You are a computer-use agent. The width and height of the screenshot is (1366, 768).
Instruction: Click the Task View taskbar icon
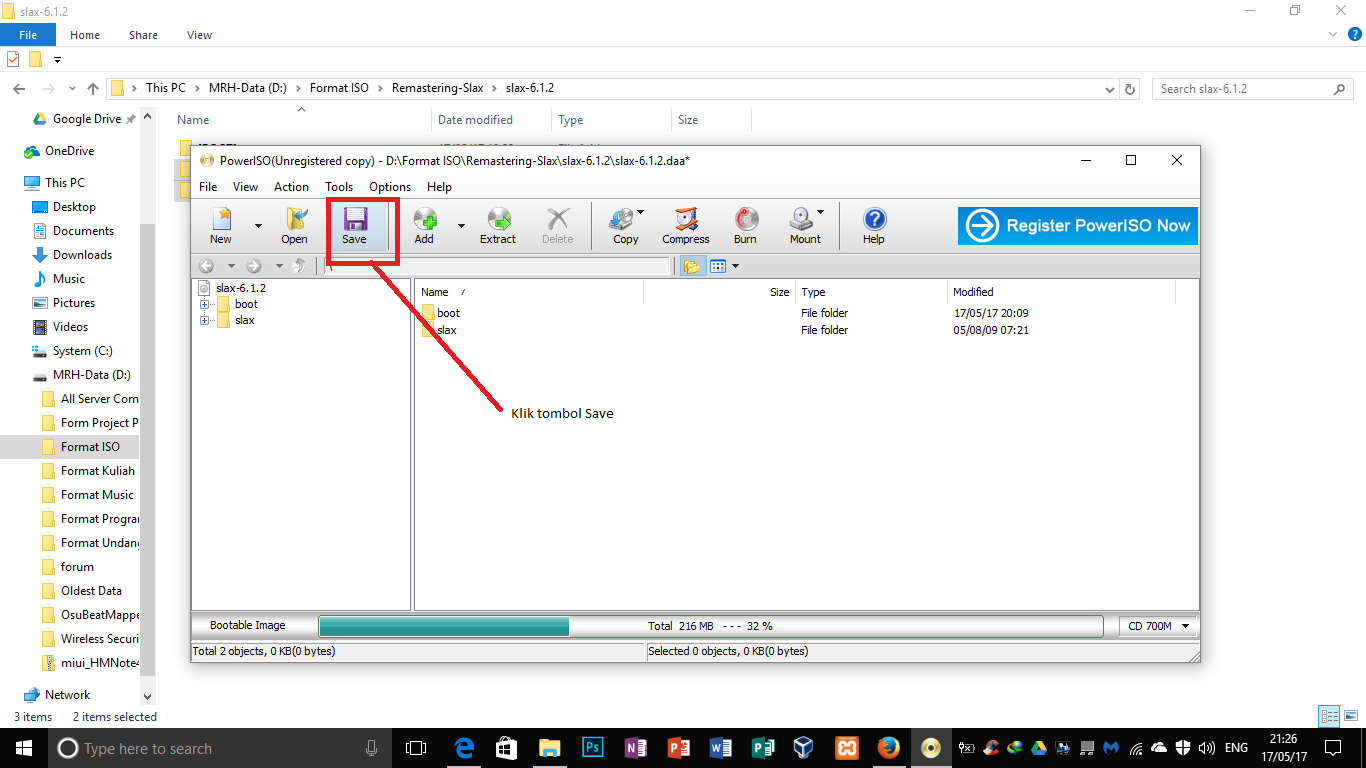[x=416, y=748]
